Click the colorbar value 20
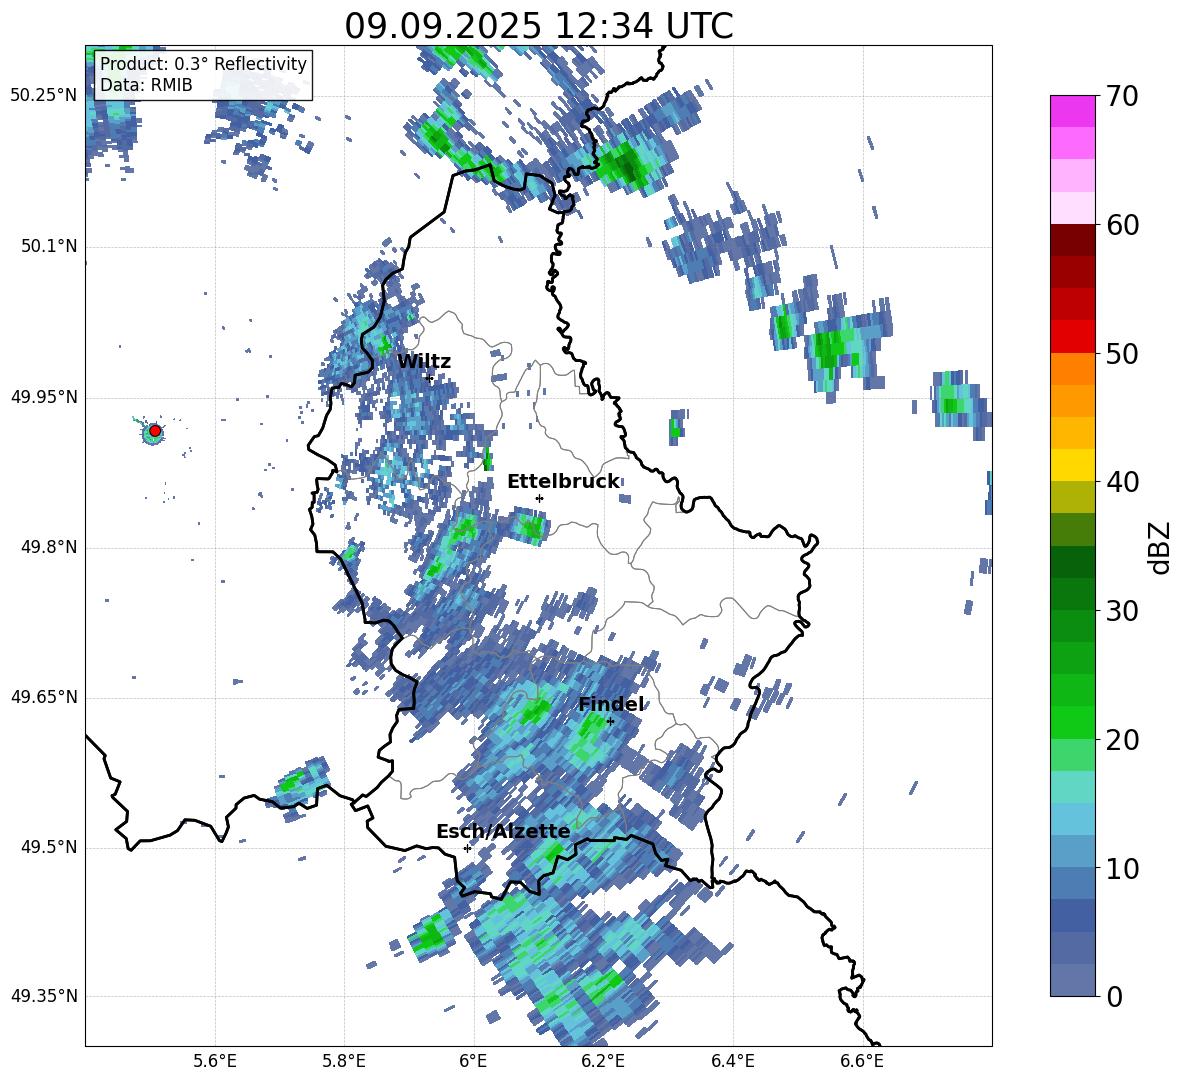The height and width of the screenshot is (1081, 1184). [1122, 740]
